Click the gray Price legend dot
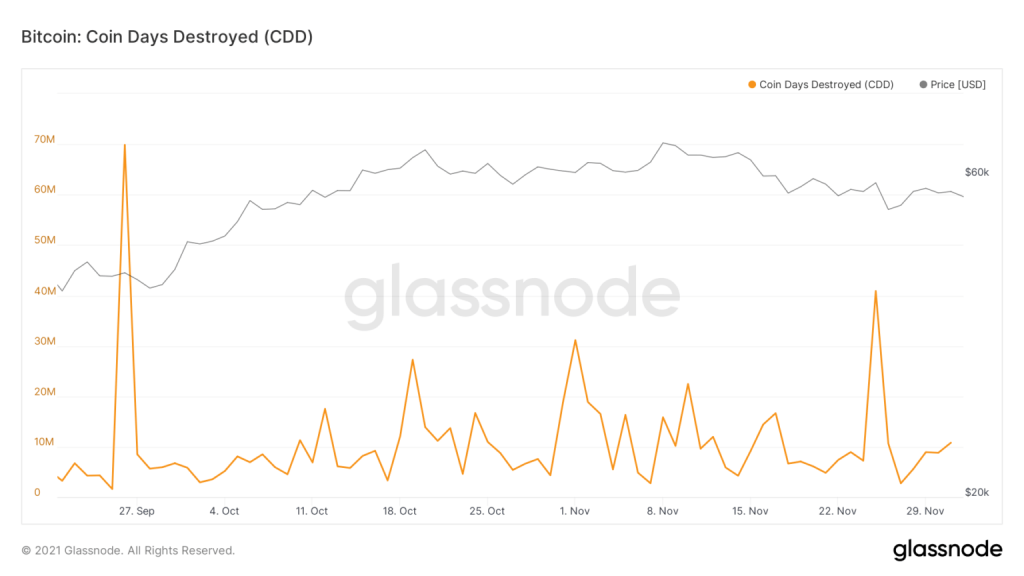 [x=923, y=85]
